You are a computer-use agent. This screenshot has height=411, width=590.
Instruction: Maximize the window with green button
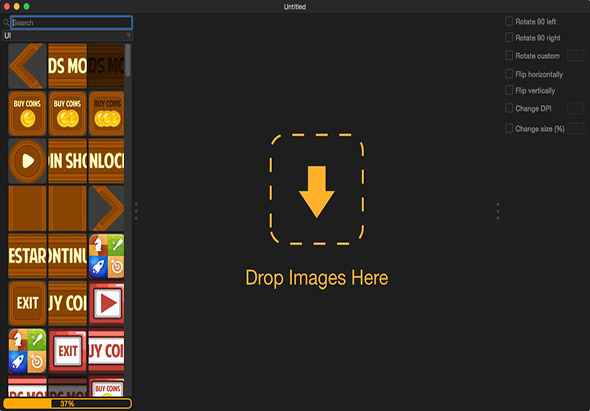point(26,6)
